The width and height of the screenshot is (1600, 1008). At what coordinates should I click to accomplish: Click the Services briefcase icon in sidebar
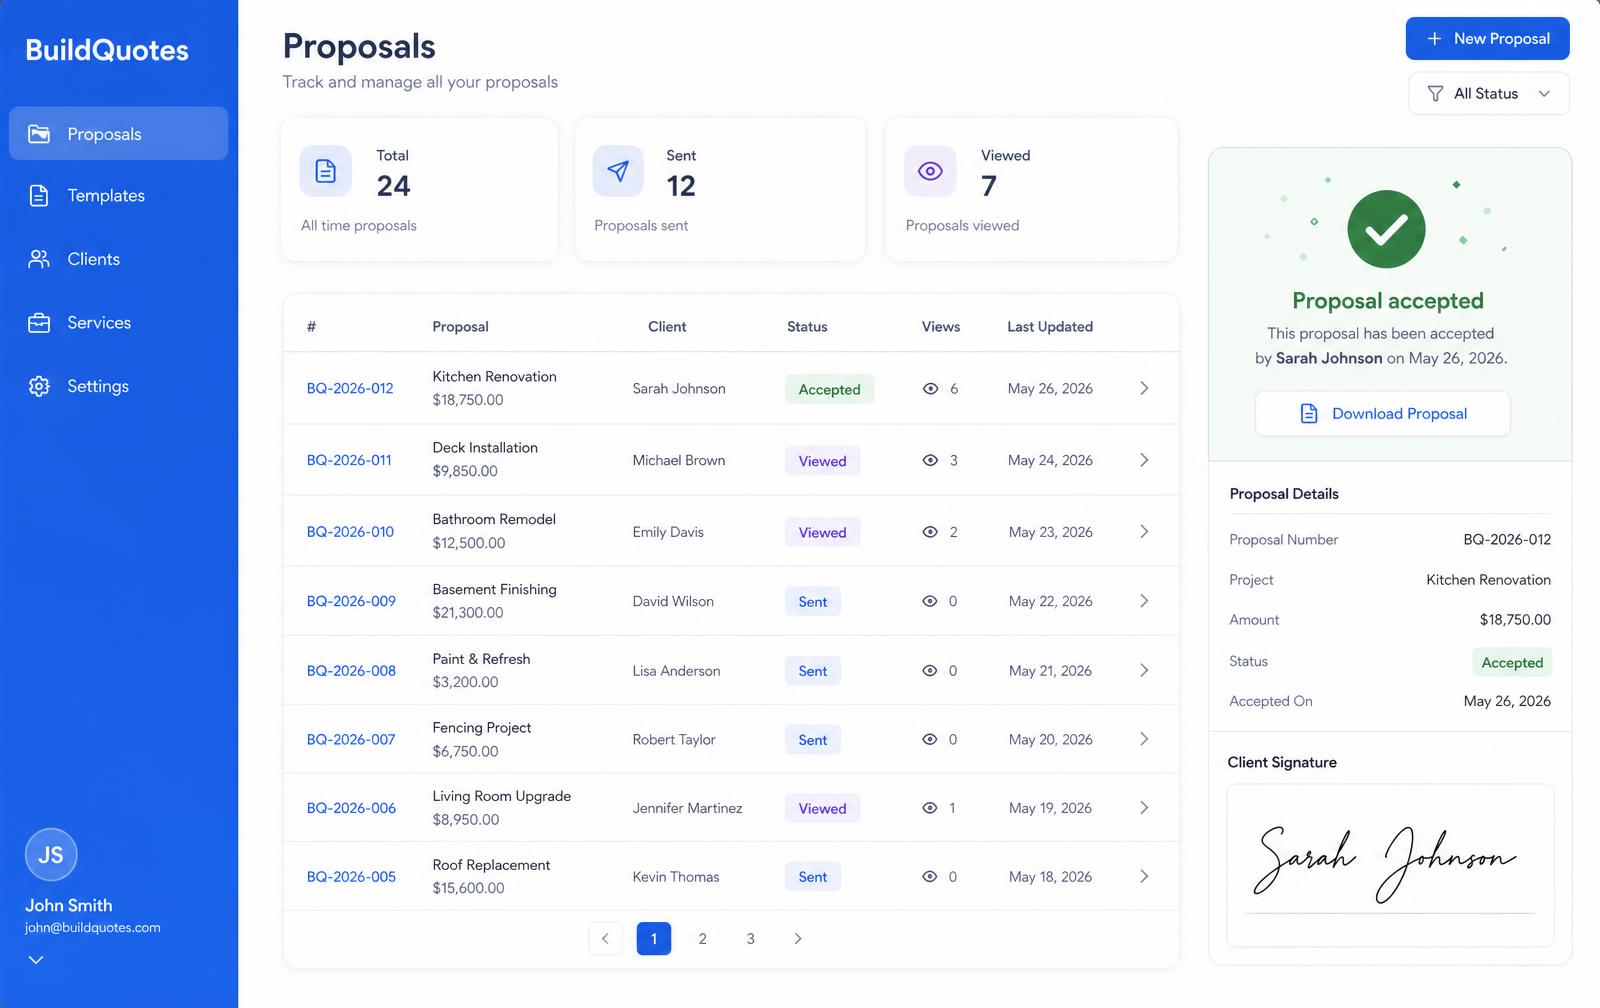click(39, 323)
